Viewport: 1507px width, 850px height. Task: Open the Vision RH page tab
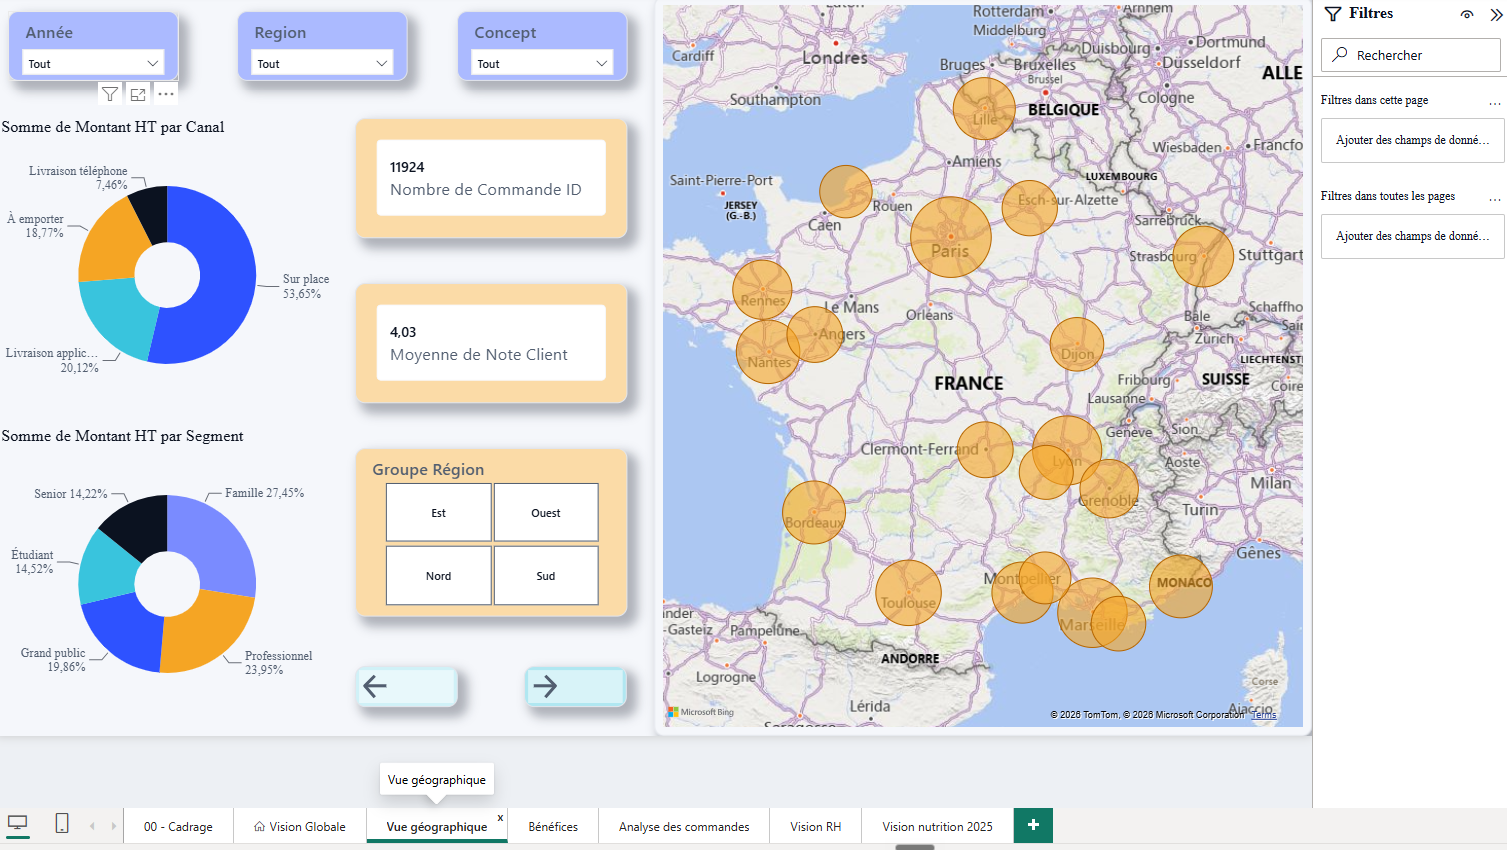click(815, 826)
